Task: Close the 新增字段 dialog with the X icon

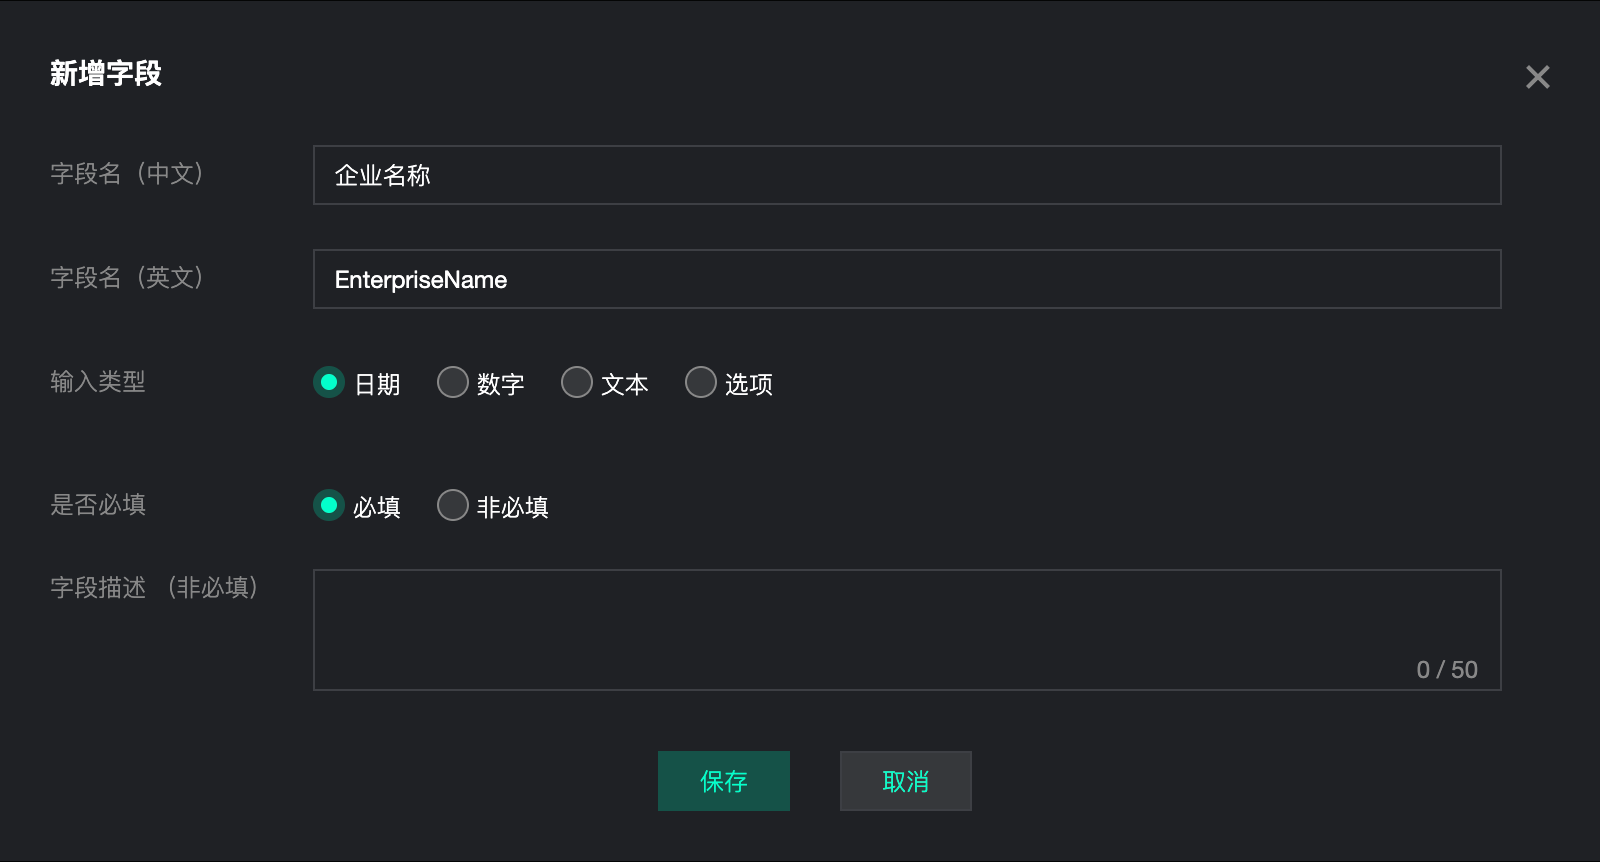Action: pos(1537,77)
